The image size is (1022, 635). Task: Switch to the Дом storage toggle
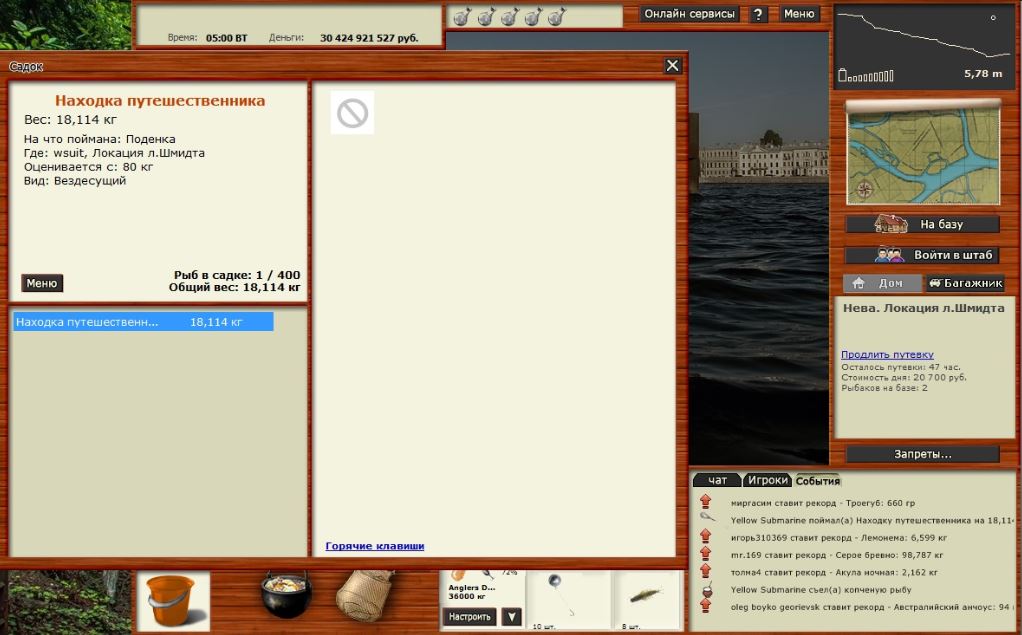[x=881, y=283]
